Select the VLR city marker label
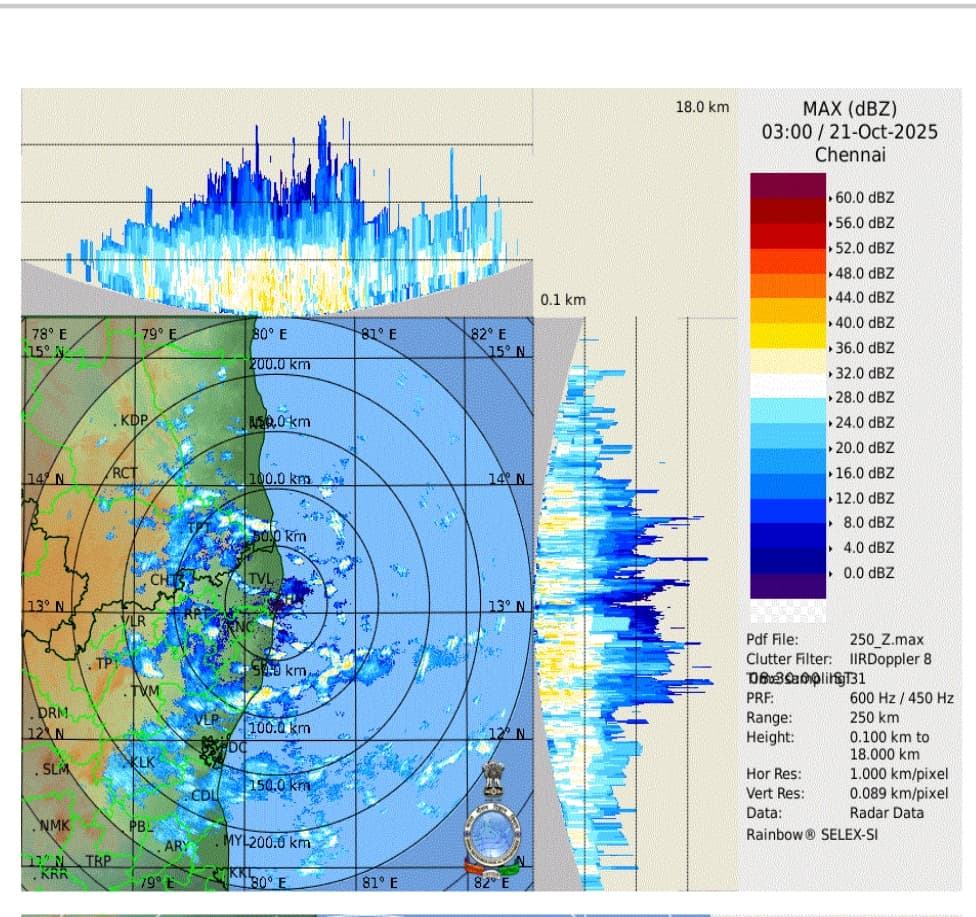Viewport: 976px width, 917px height. pos(133,621)
